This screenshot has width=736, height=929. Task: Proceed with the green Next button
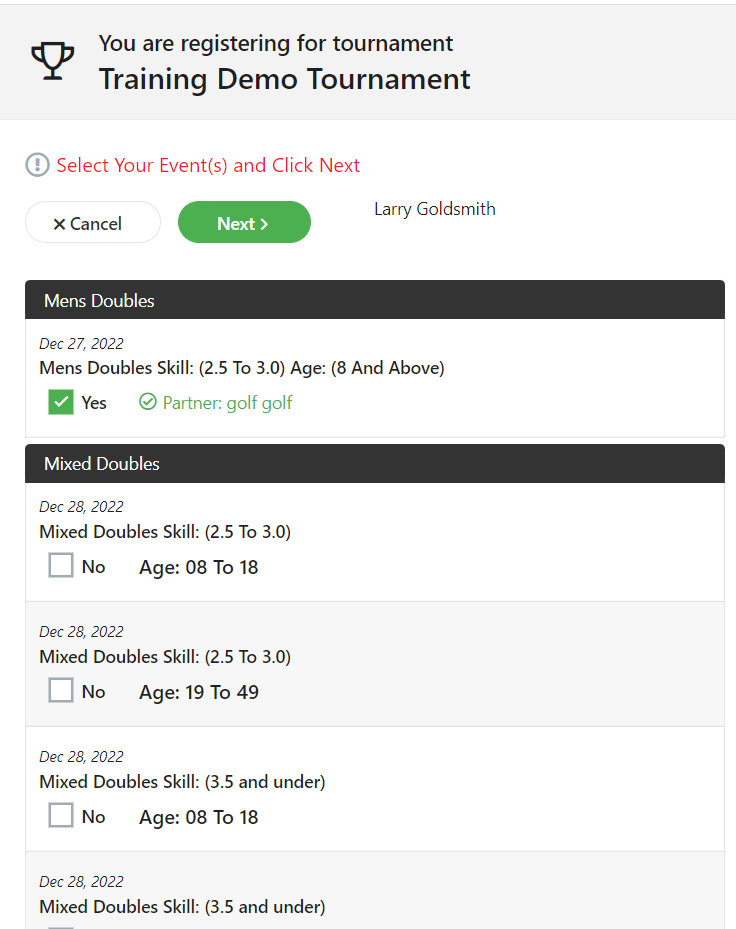click(244, 223)
